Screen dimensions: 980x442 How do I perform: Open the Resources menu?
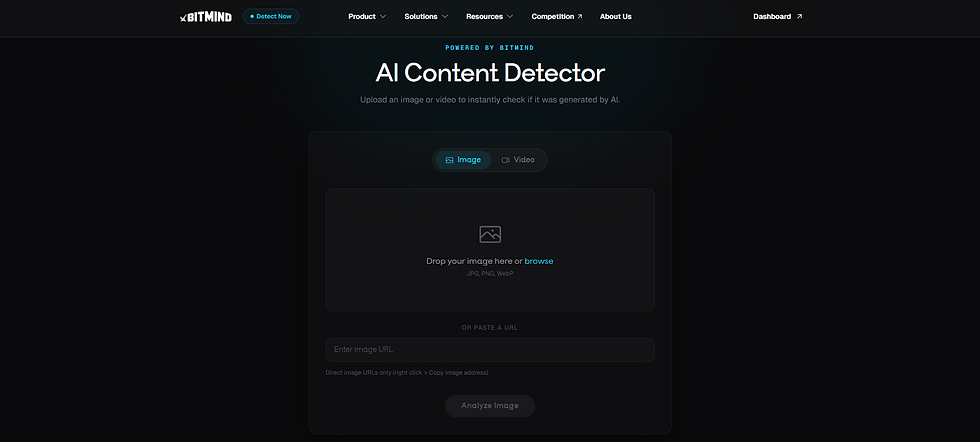tap(484, 17)
